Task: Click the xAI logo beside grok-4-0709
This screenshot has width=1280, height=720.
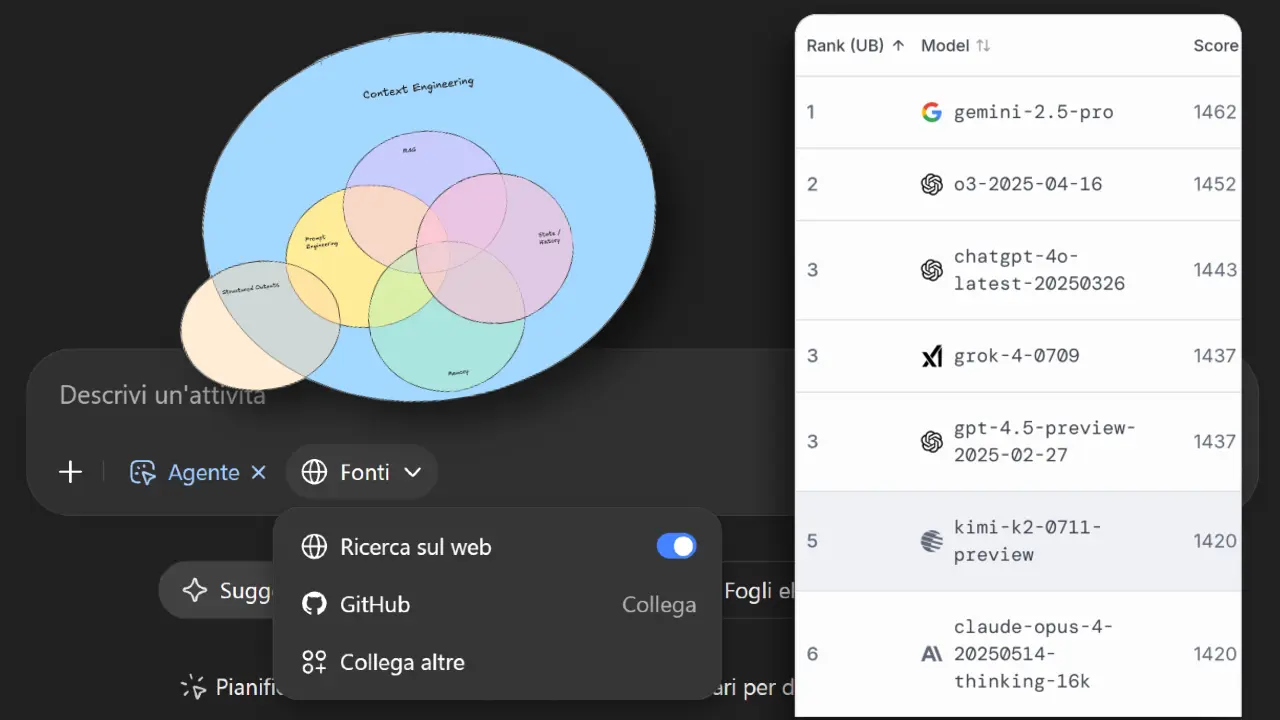Action: [x=931, y=356]
